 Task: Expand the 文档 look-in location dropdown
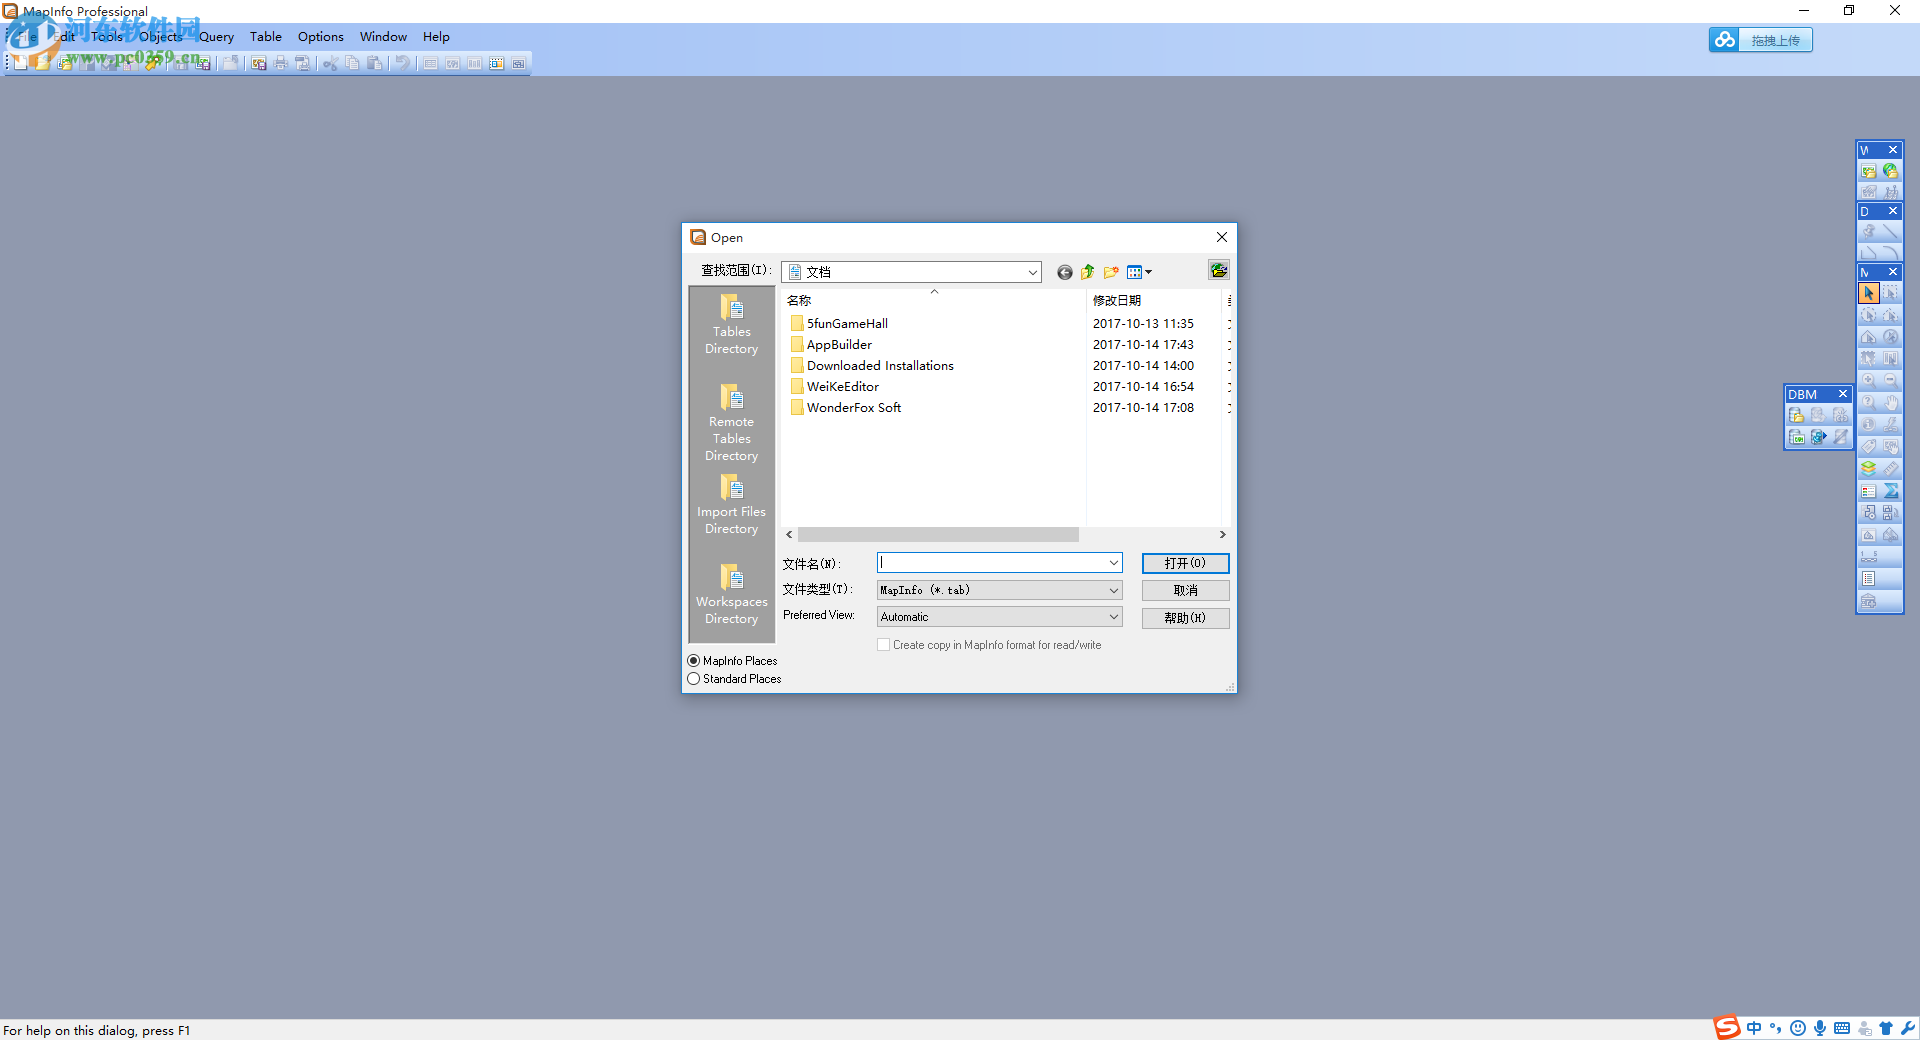(x=1031, y=271)
